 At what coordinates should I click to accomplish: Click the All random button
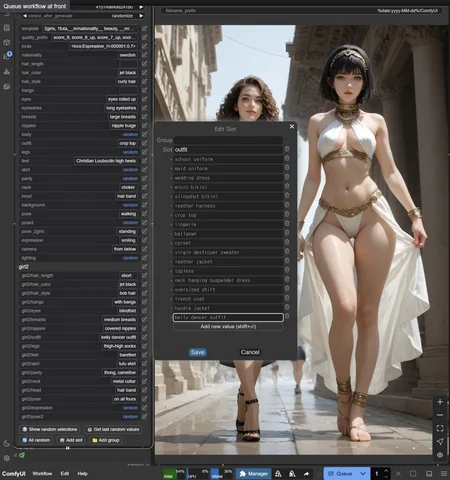(x=36, y=440)
